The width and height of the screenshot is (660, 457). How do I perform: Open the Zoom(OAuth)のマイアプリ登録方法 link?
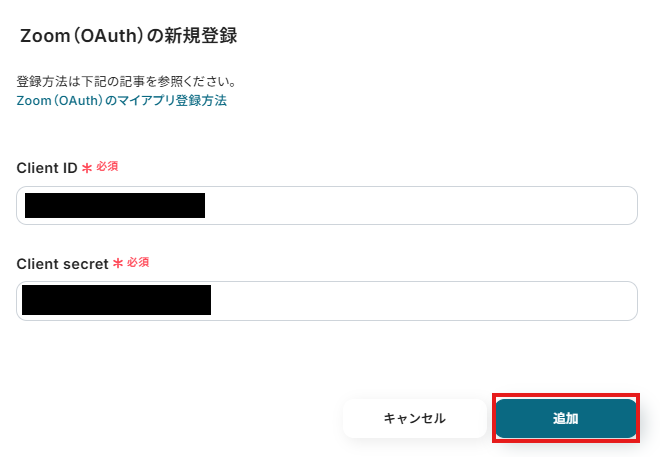tap(122, 101)
